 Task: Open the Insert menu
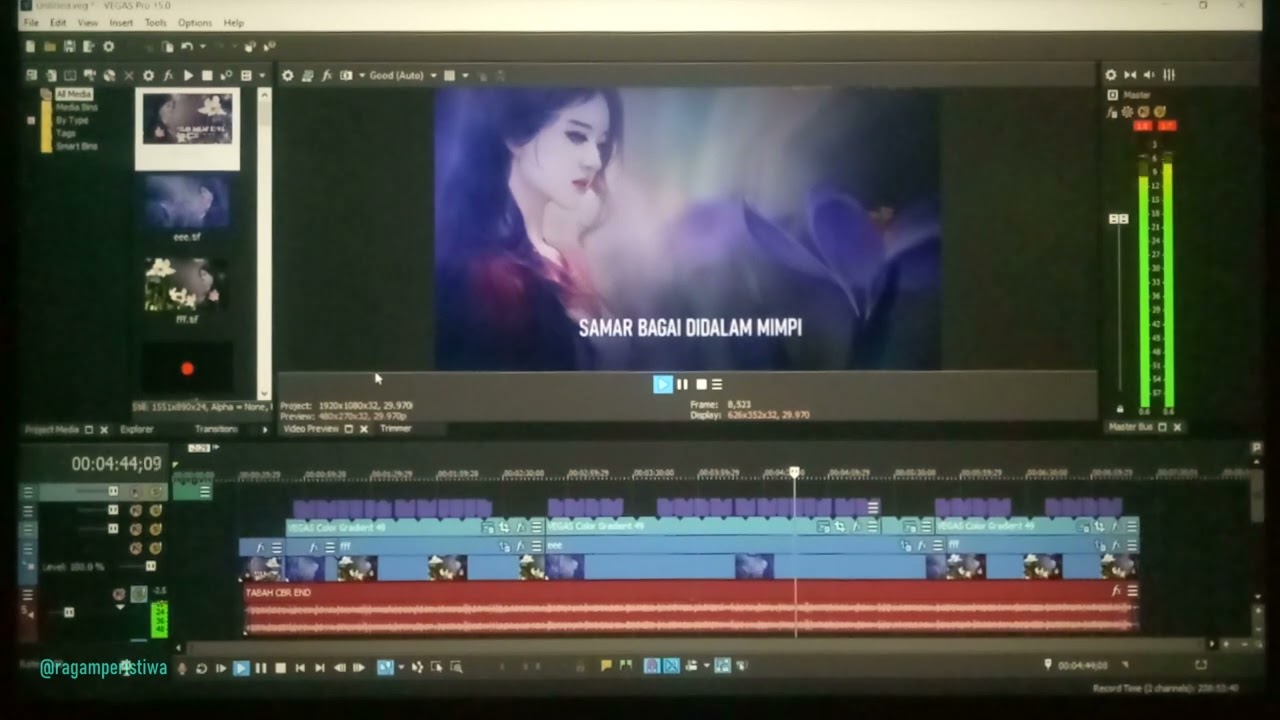pyautogui.click(x=121, y=22)
